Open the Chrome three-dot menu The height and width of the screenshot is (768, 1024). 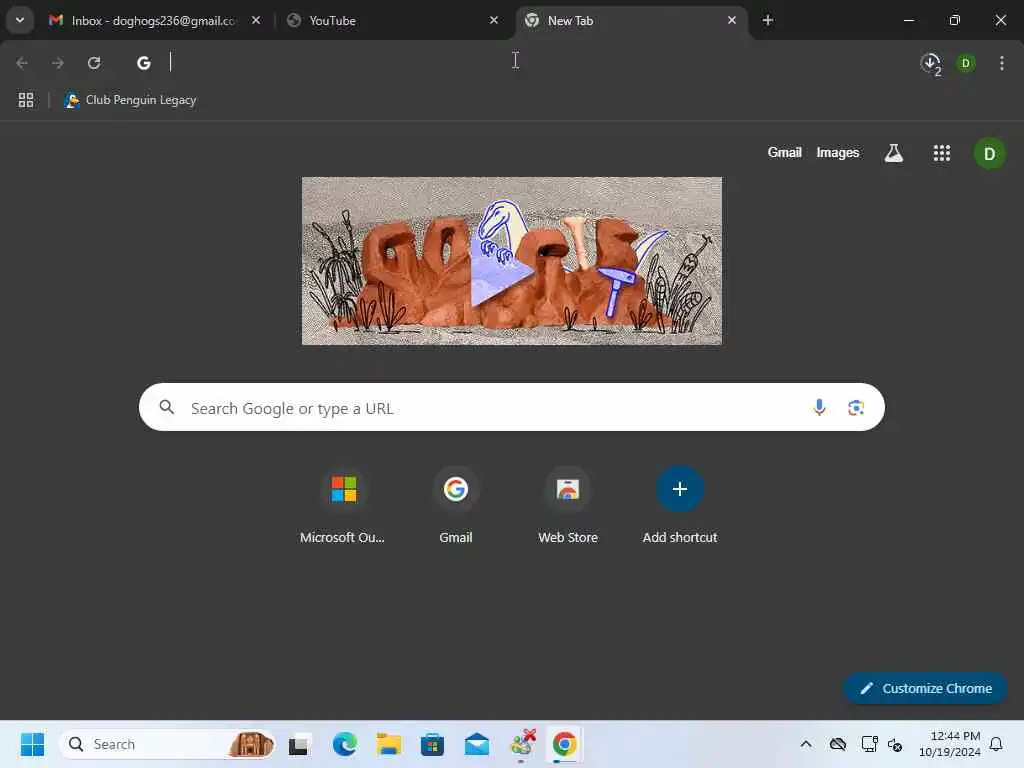tap(1002, 63)
